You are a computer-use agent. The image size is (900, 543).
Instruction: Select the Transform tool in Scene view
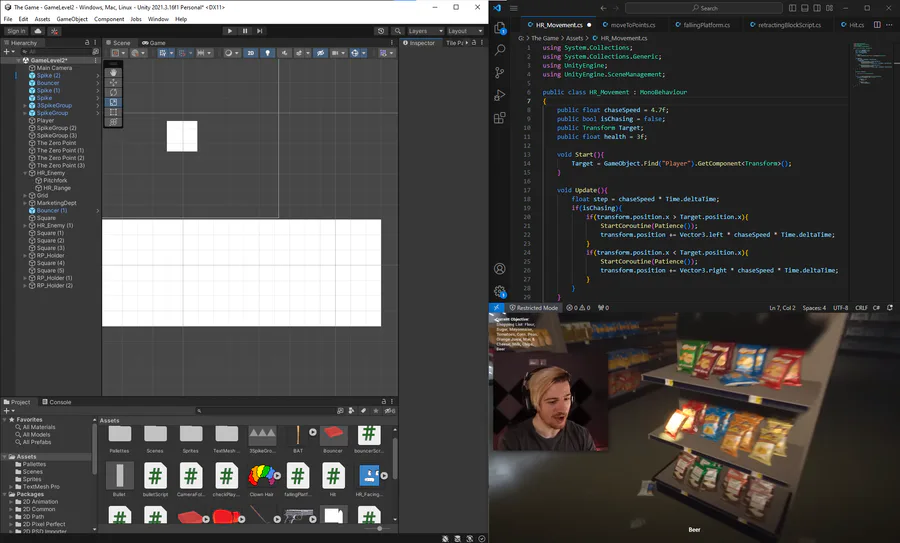113,122
